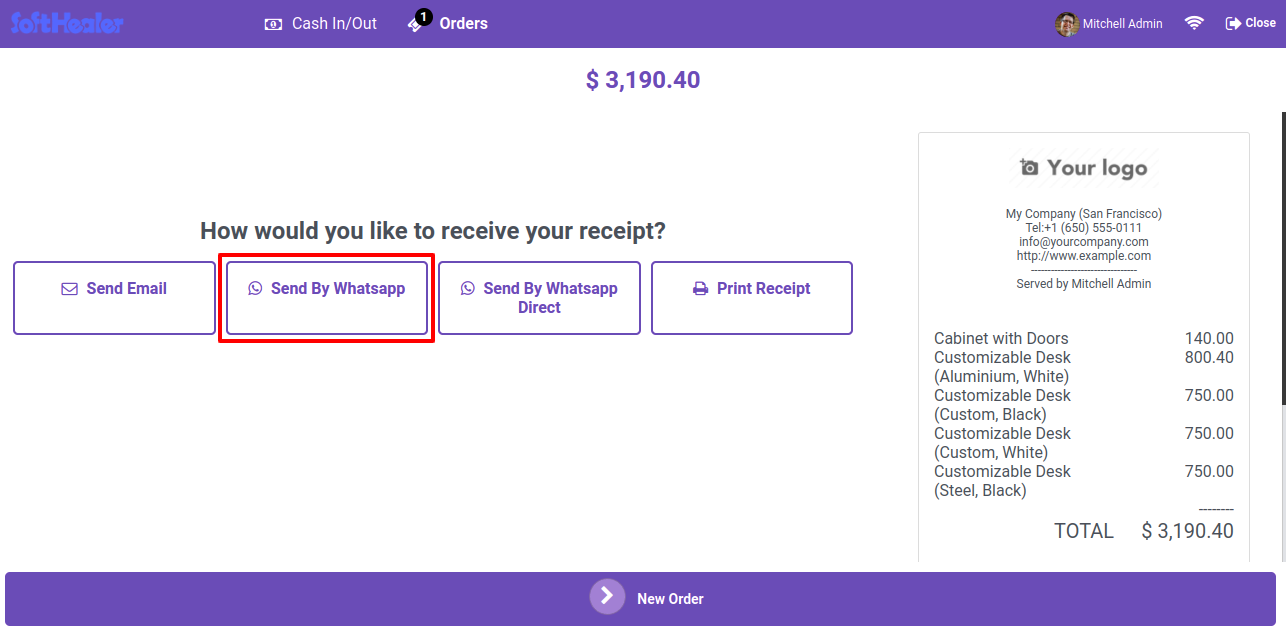Click the envelope icon on Send Email
Viewport: 1286px width, 636px height.
[70, 289]
